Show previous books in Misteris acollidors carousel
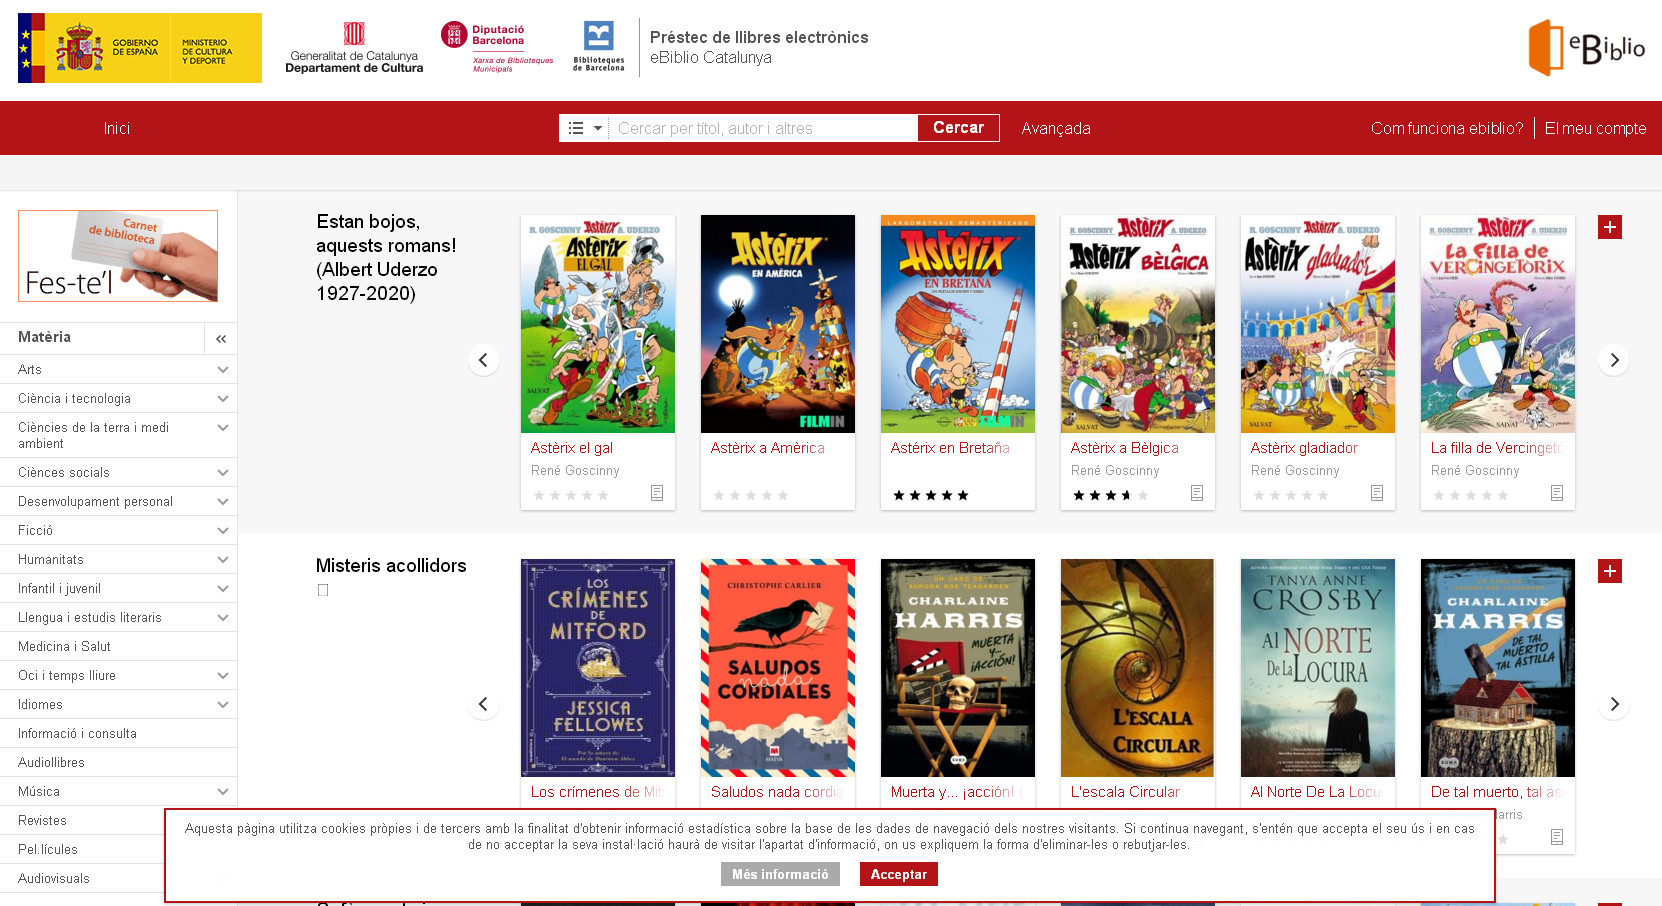 click(x=483, y=704)
